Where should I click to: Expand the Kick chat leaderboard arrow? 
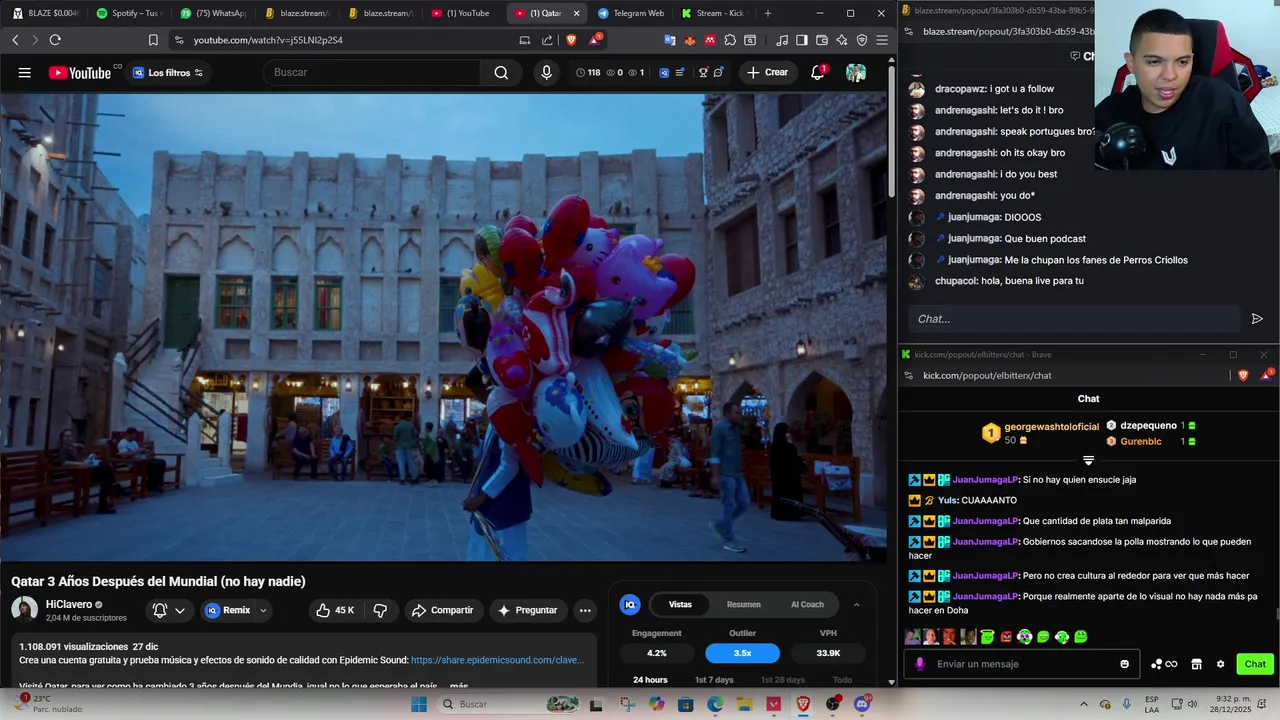1088,460
